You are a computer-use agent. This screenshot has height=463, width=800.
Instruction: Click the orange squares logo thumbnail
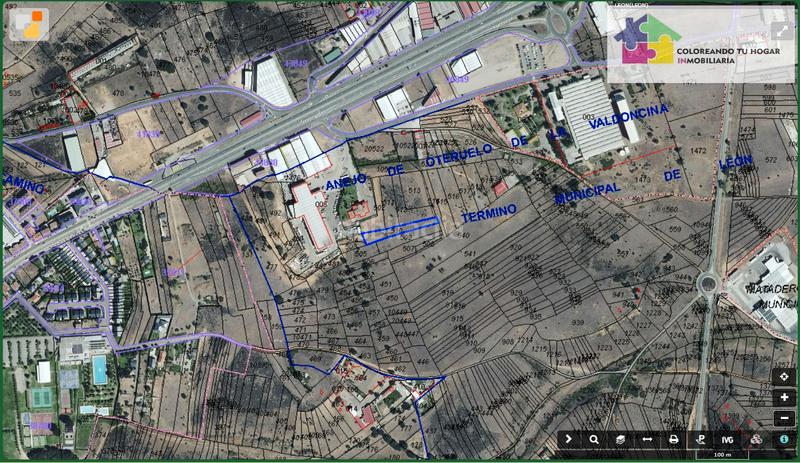[x=30, y=23]
